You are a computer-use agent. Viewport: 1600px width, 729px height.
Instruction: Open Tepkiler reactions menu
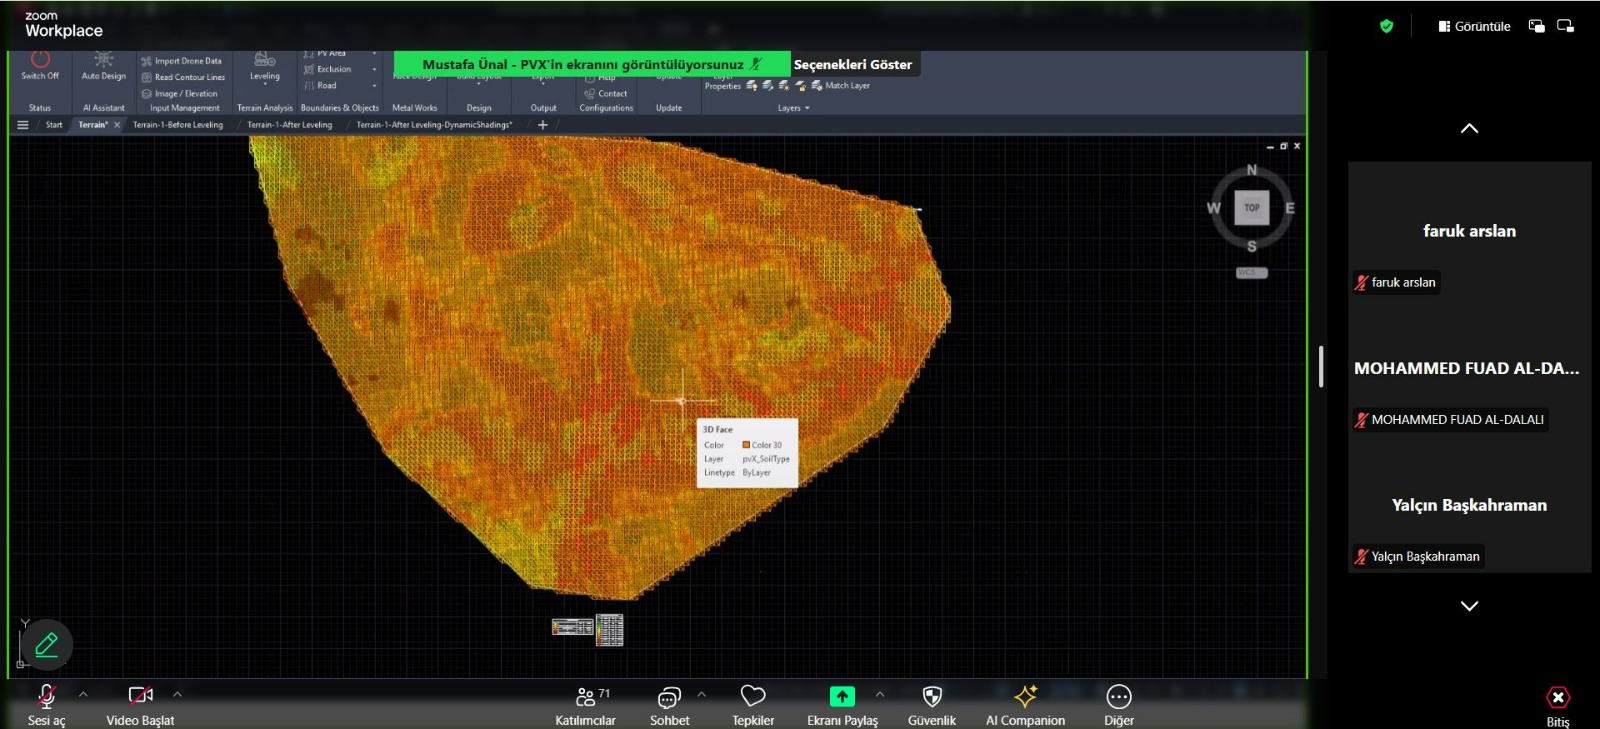(x=753, y=698)
